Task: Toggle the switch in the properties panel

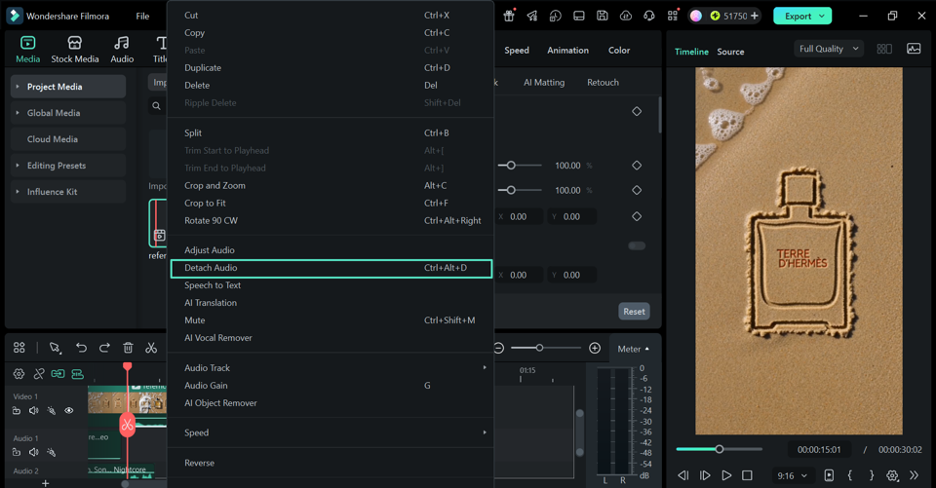Action: click(x=636, y=246)
